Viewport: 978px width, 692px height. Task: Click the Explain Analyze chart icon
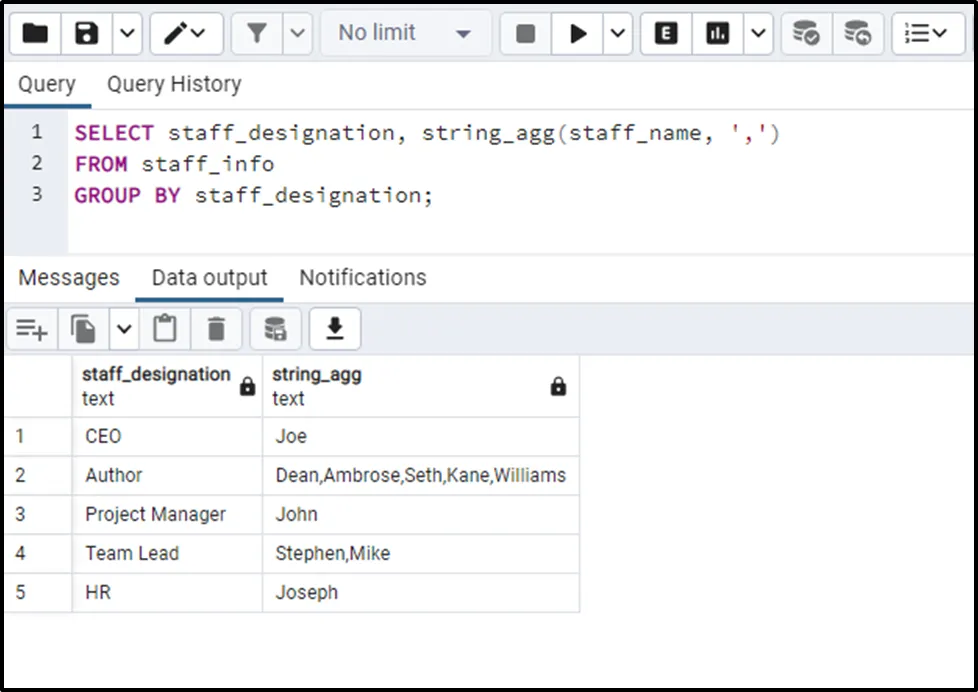coord(717,34)
